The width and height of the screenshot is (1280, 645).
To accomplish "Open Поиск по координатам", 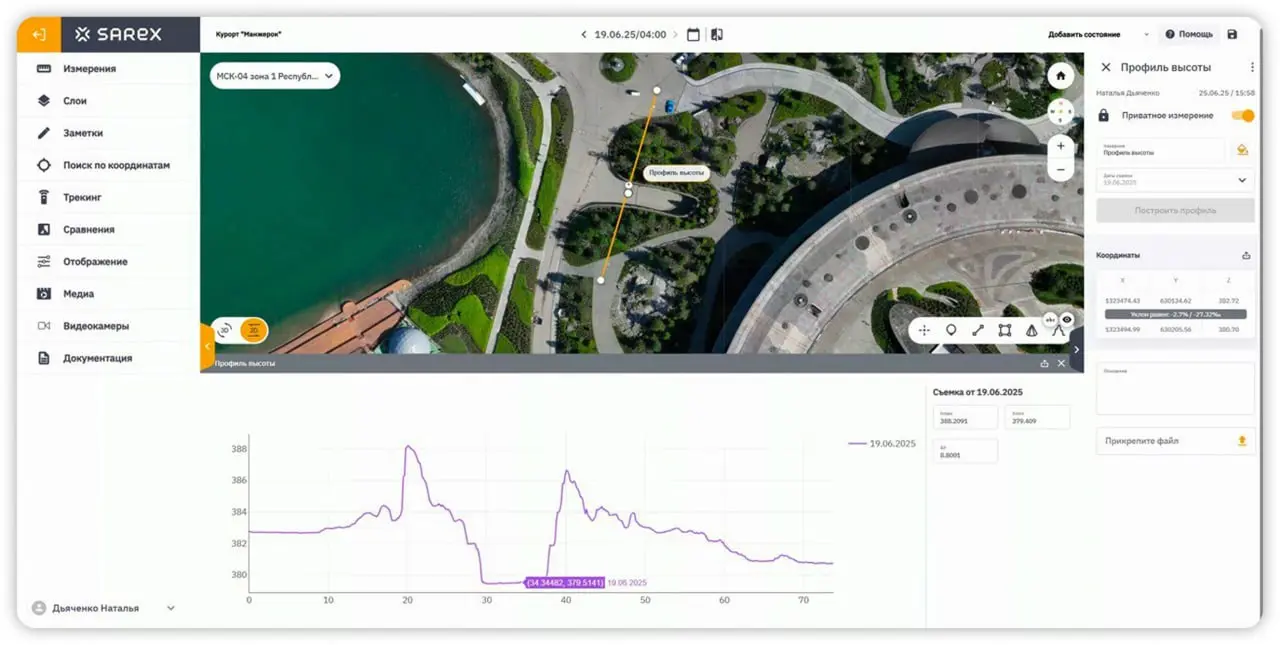I will point(108,165).
